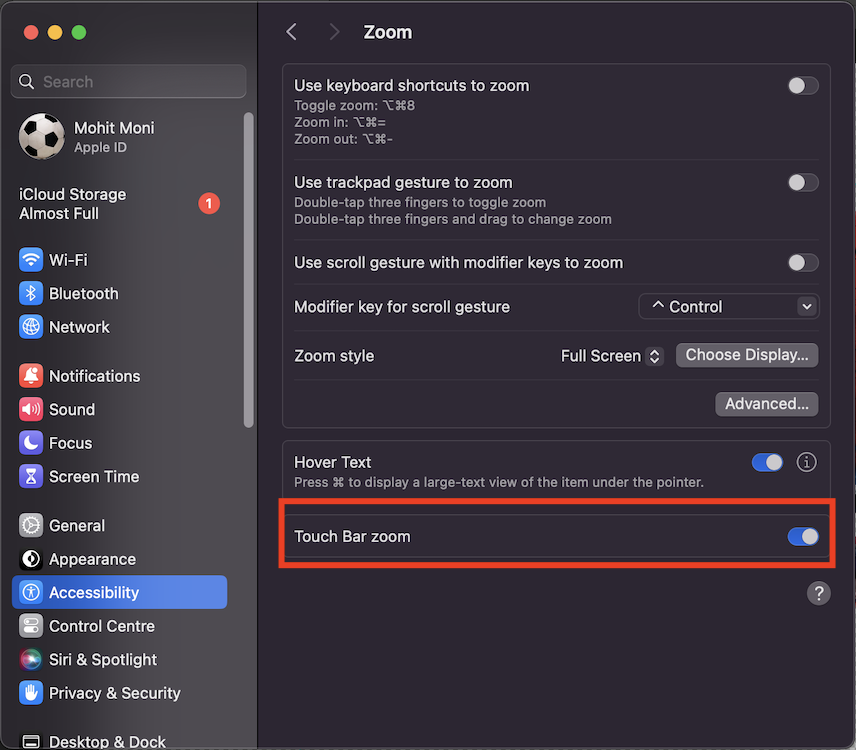Go back using the back chevron
Screen dimensions: 856x750
291,31
